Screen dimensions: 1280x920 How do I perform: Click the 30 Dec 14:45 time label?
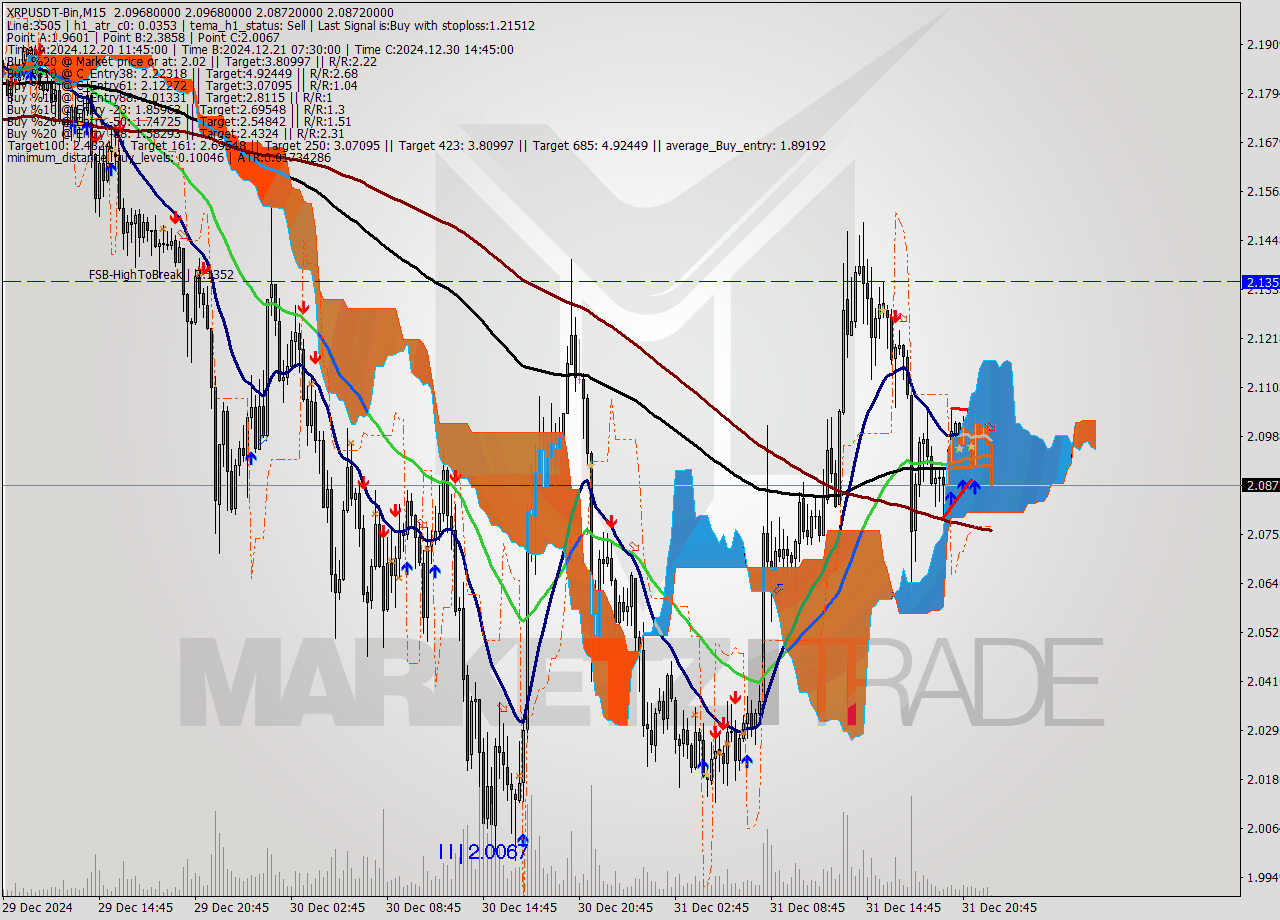pyautogui.click(x=519, y=908)
